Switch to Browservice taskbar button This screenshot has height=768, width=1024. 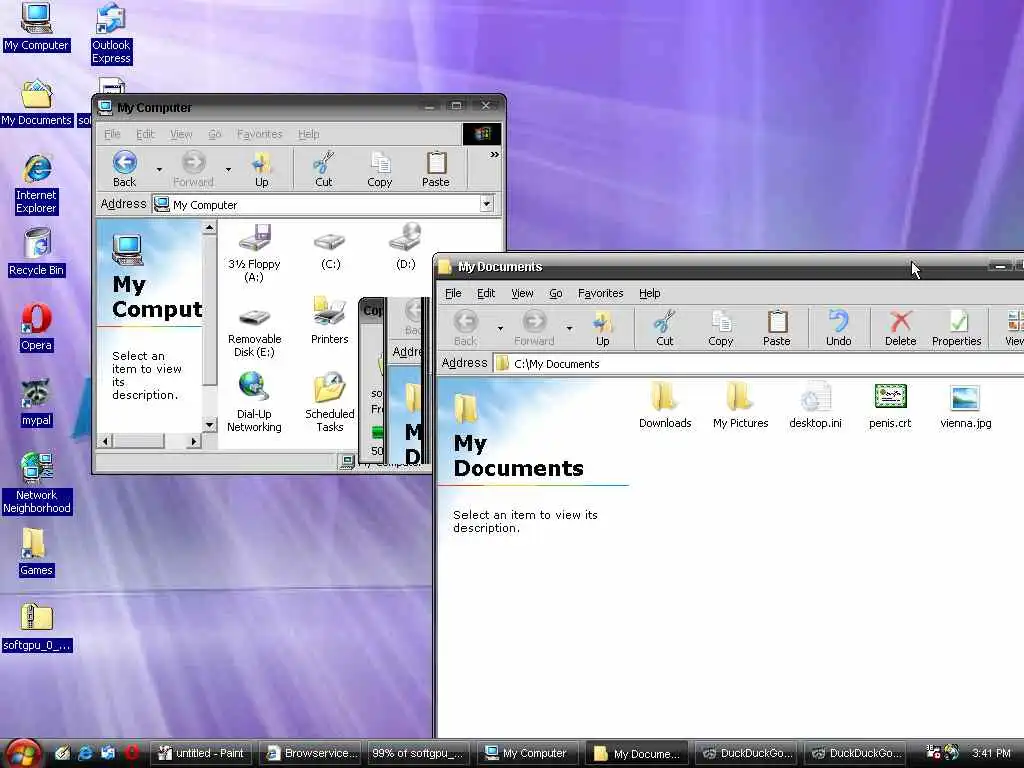(312, 753)
